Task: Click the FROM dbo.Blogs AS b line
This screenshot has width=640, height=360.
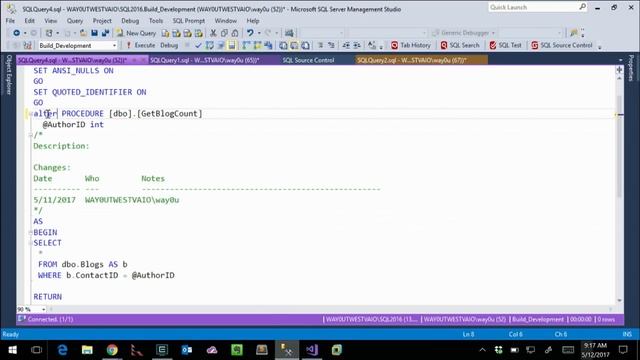Action: pos(82,264)
